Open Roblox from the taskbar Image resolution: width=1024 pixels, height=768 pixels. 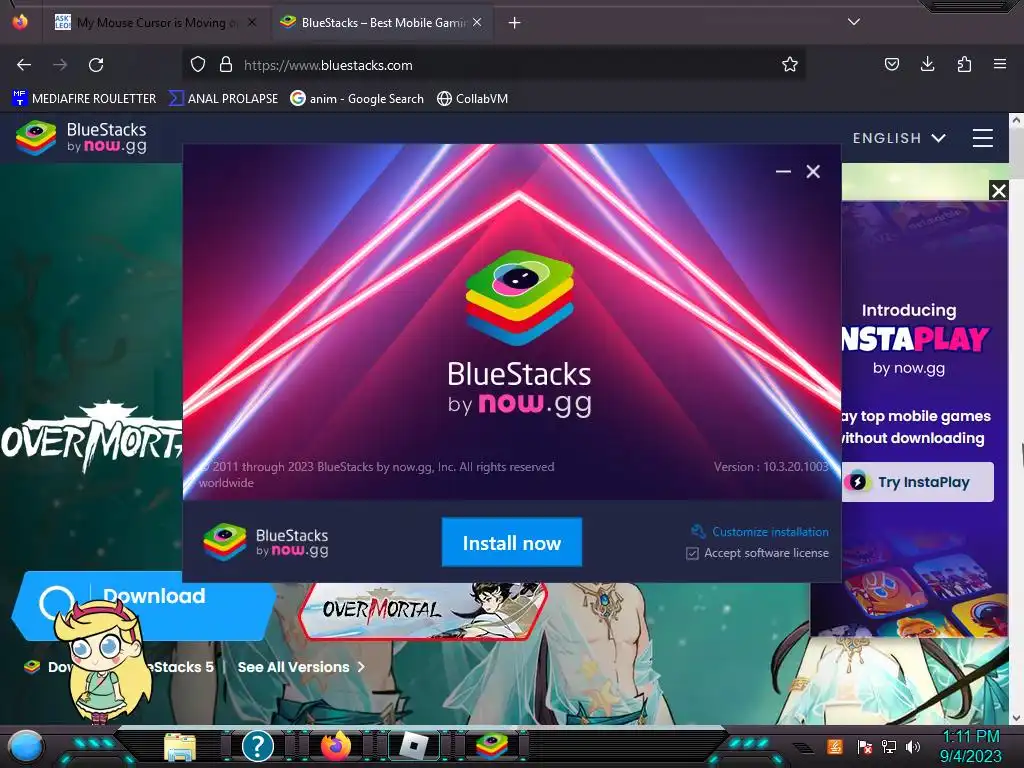click(414, 746)
